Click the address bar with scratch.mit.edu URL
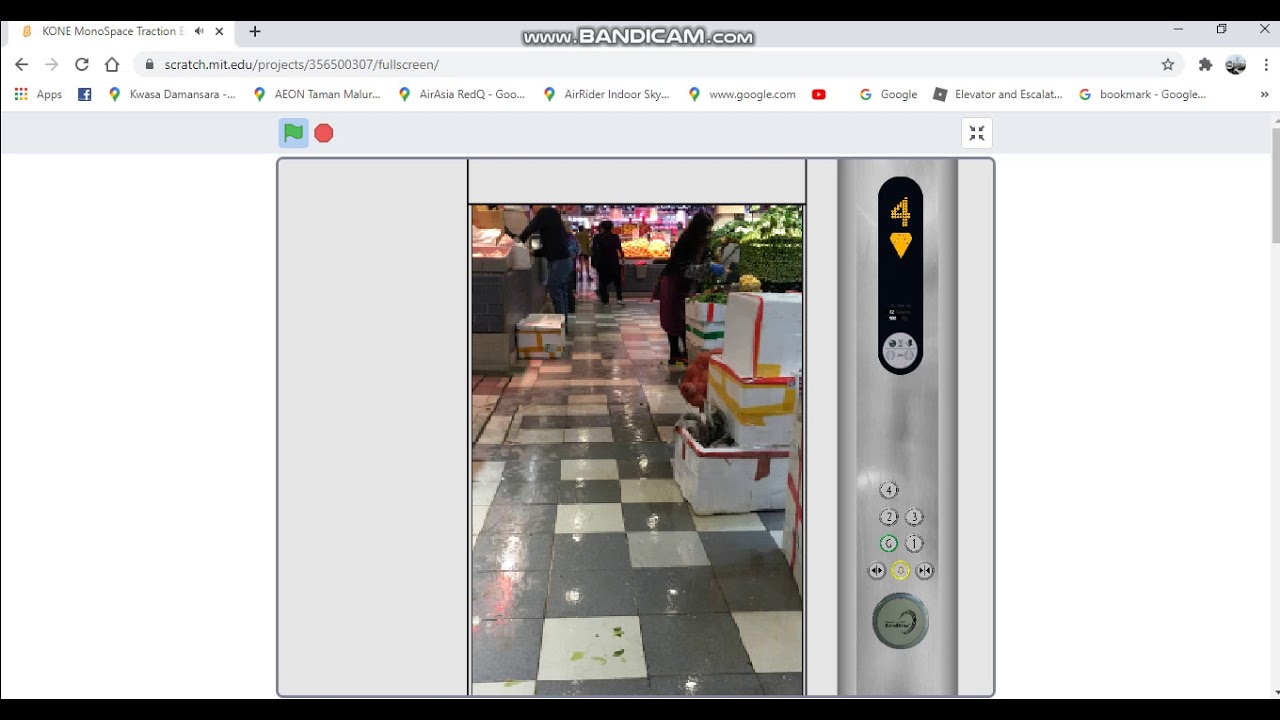 click(x=660, y=64)
